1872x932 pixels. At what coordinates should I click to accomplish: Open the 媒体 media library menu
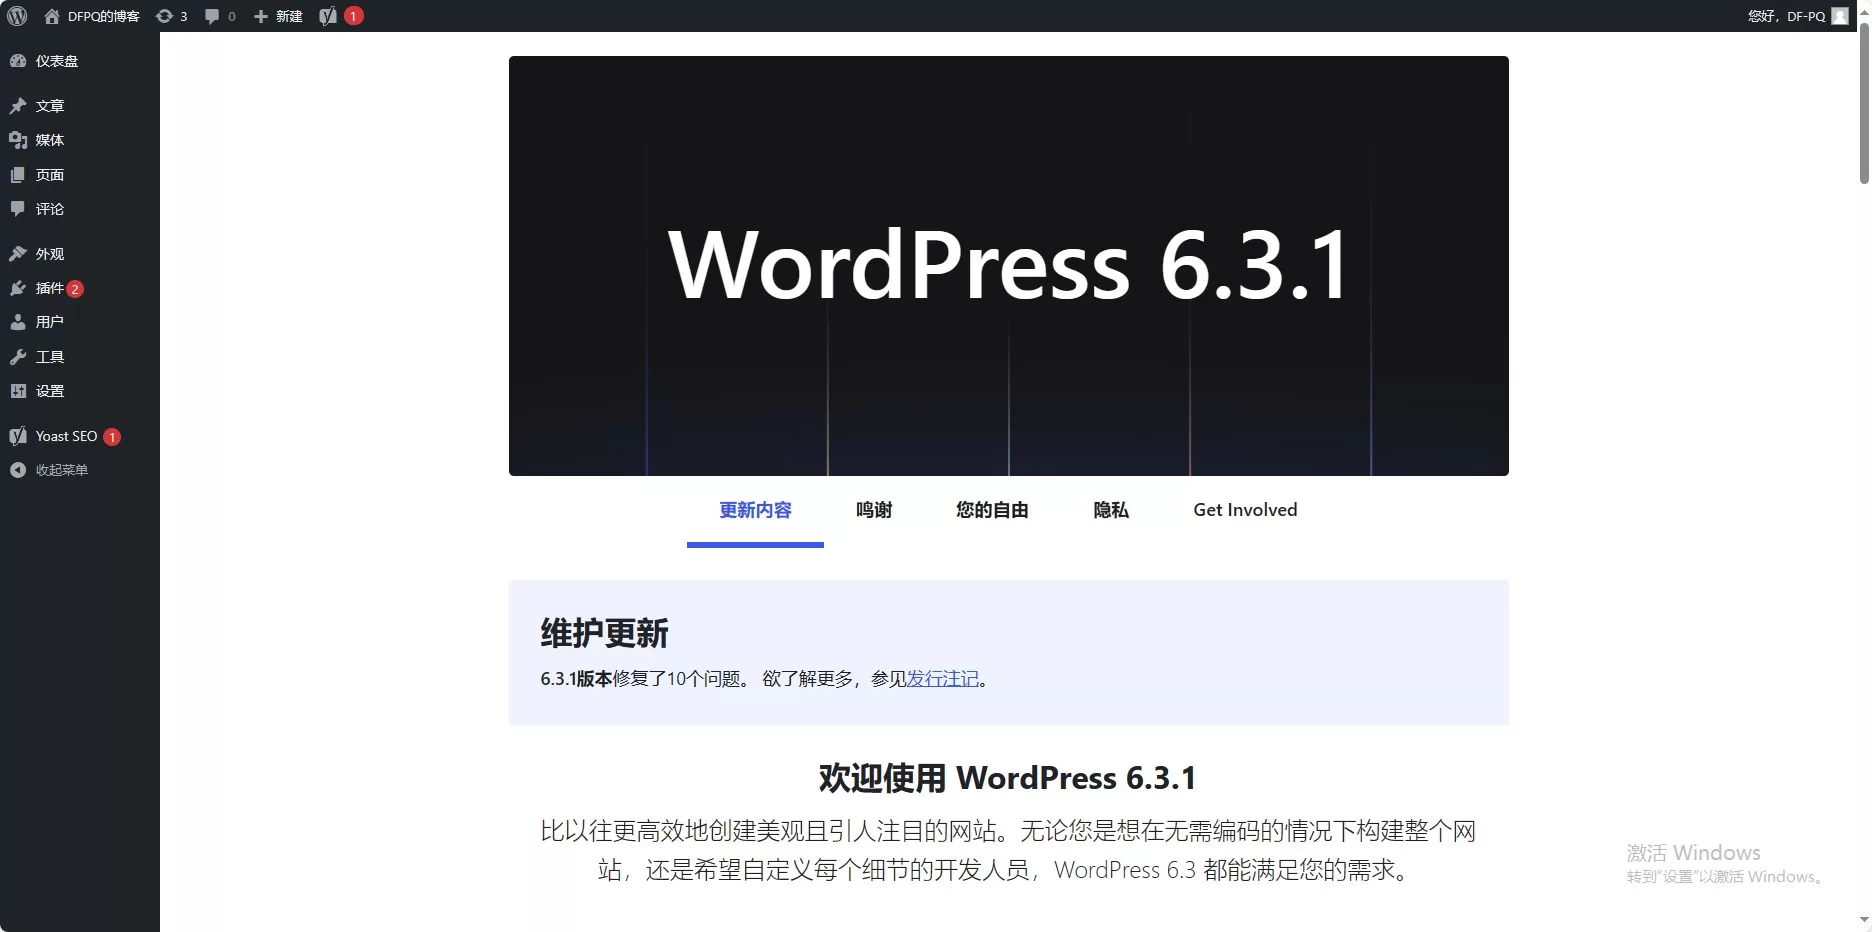[49, 140]
